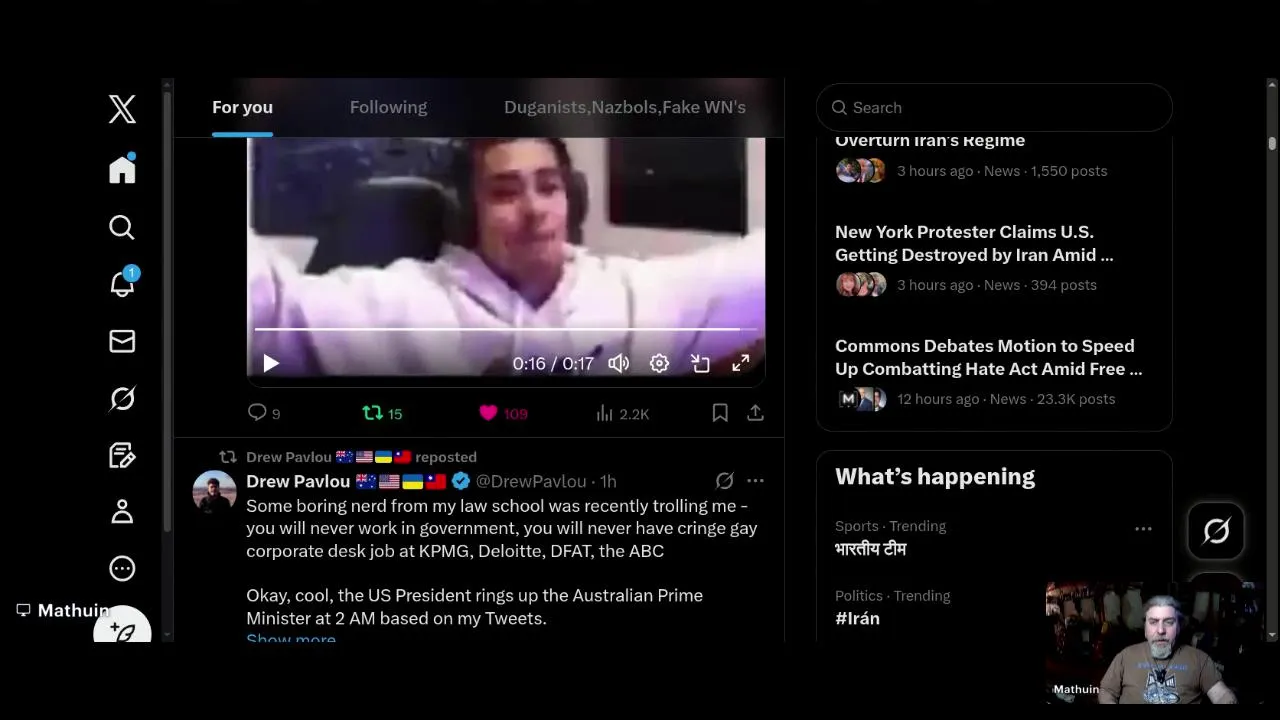The width and height of the screenshot is (1280, 720).
Task: Switch to the Following tab
Action: [388, 107]
